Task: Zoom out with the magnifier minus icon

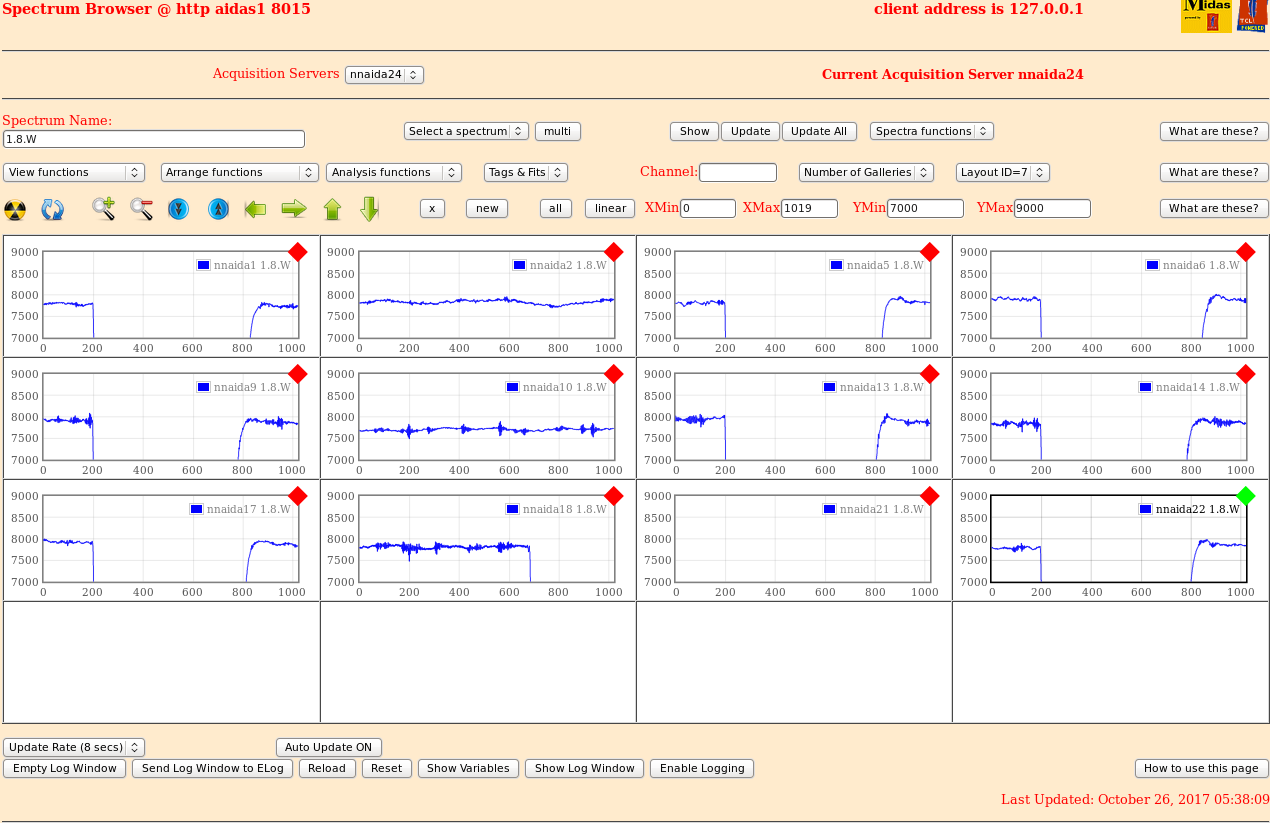Action: pyautogui.click(x=142, y=209)
